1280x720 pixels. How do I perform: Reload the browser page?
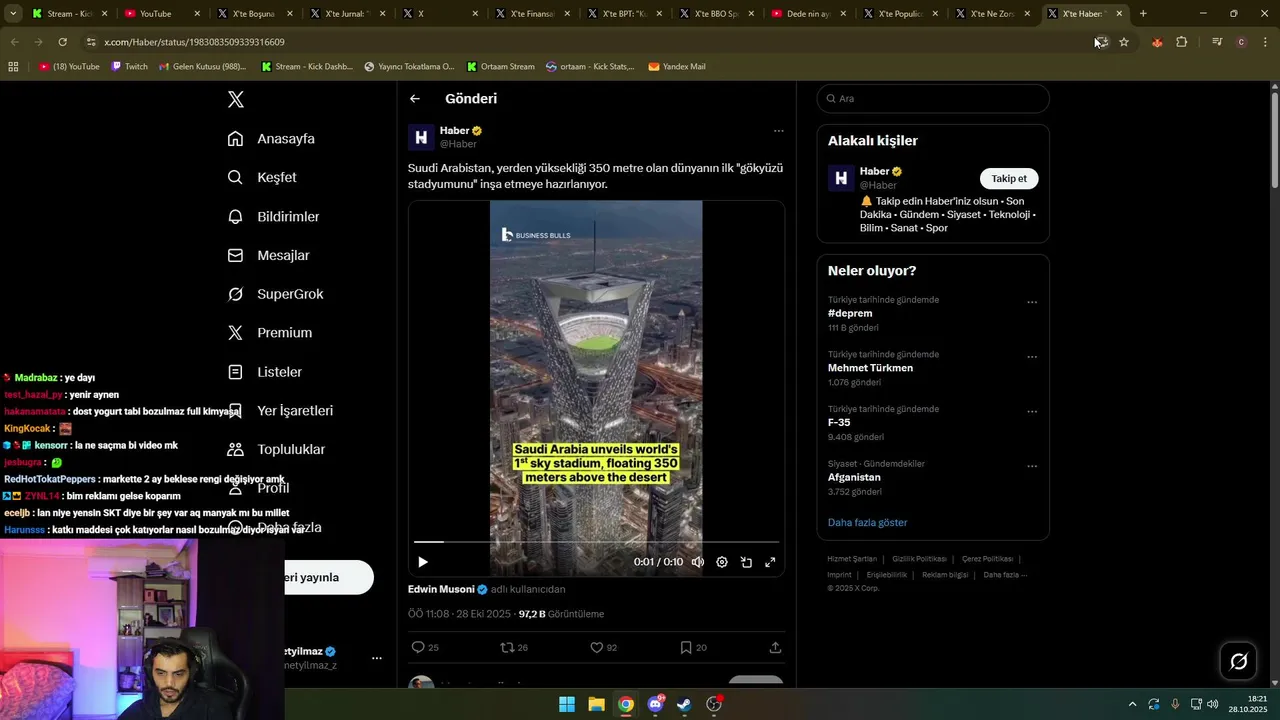click(x=62, y=42)
